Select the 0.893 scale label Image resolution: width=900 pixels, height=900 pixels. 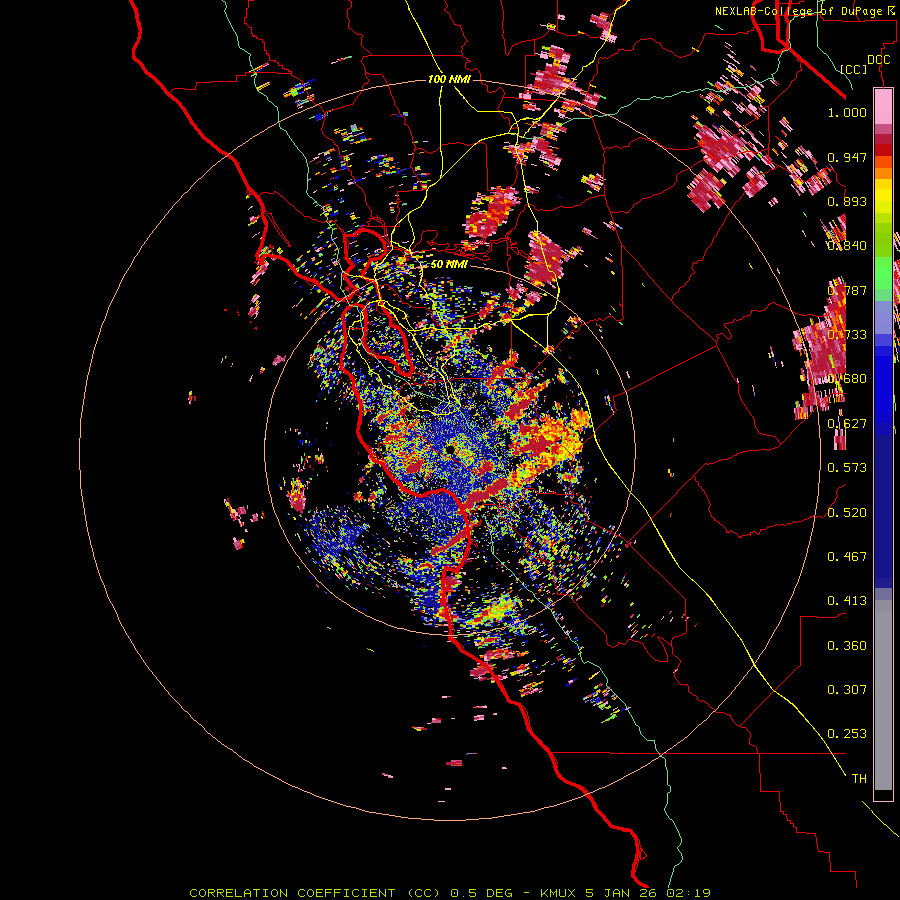[x=847, y=201]
